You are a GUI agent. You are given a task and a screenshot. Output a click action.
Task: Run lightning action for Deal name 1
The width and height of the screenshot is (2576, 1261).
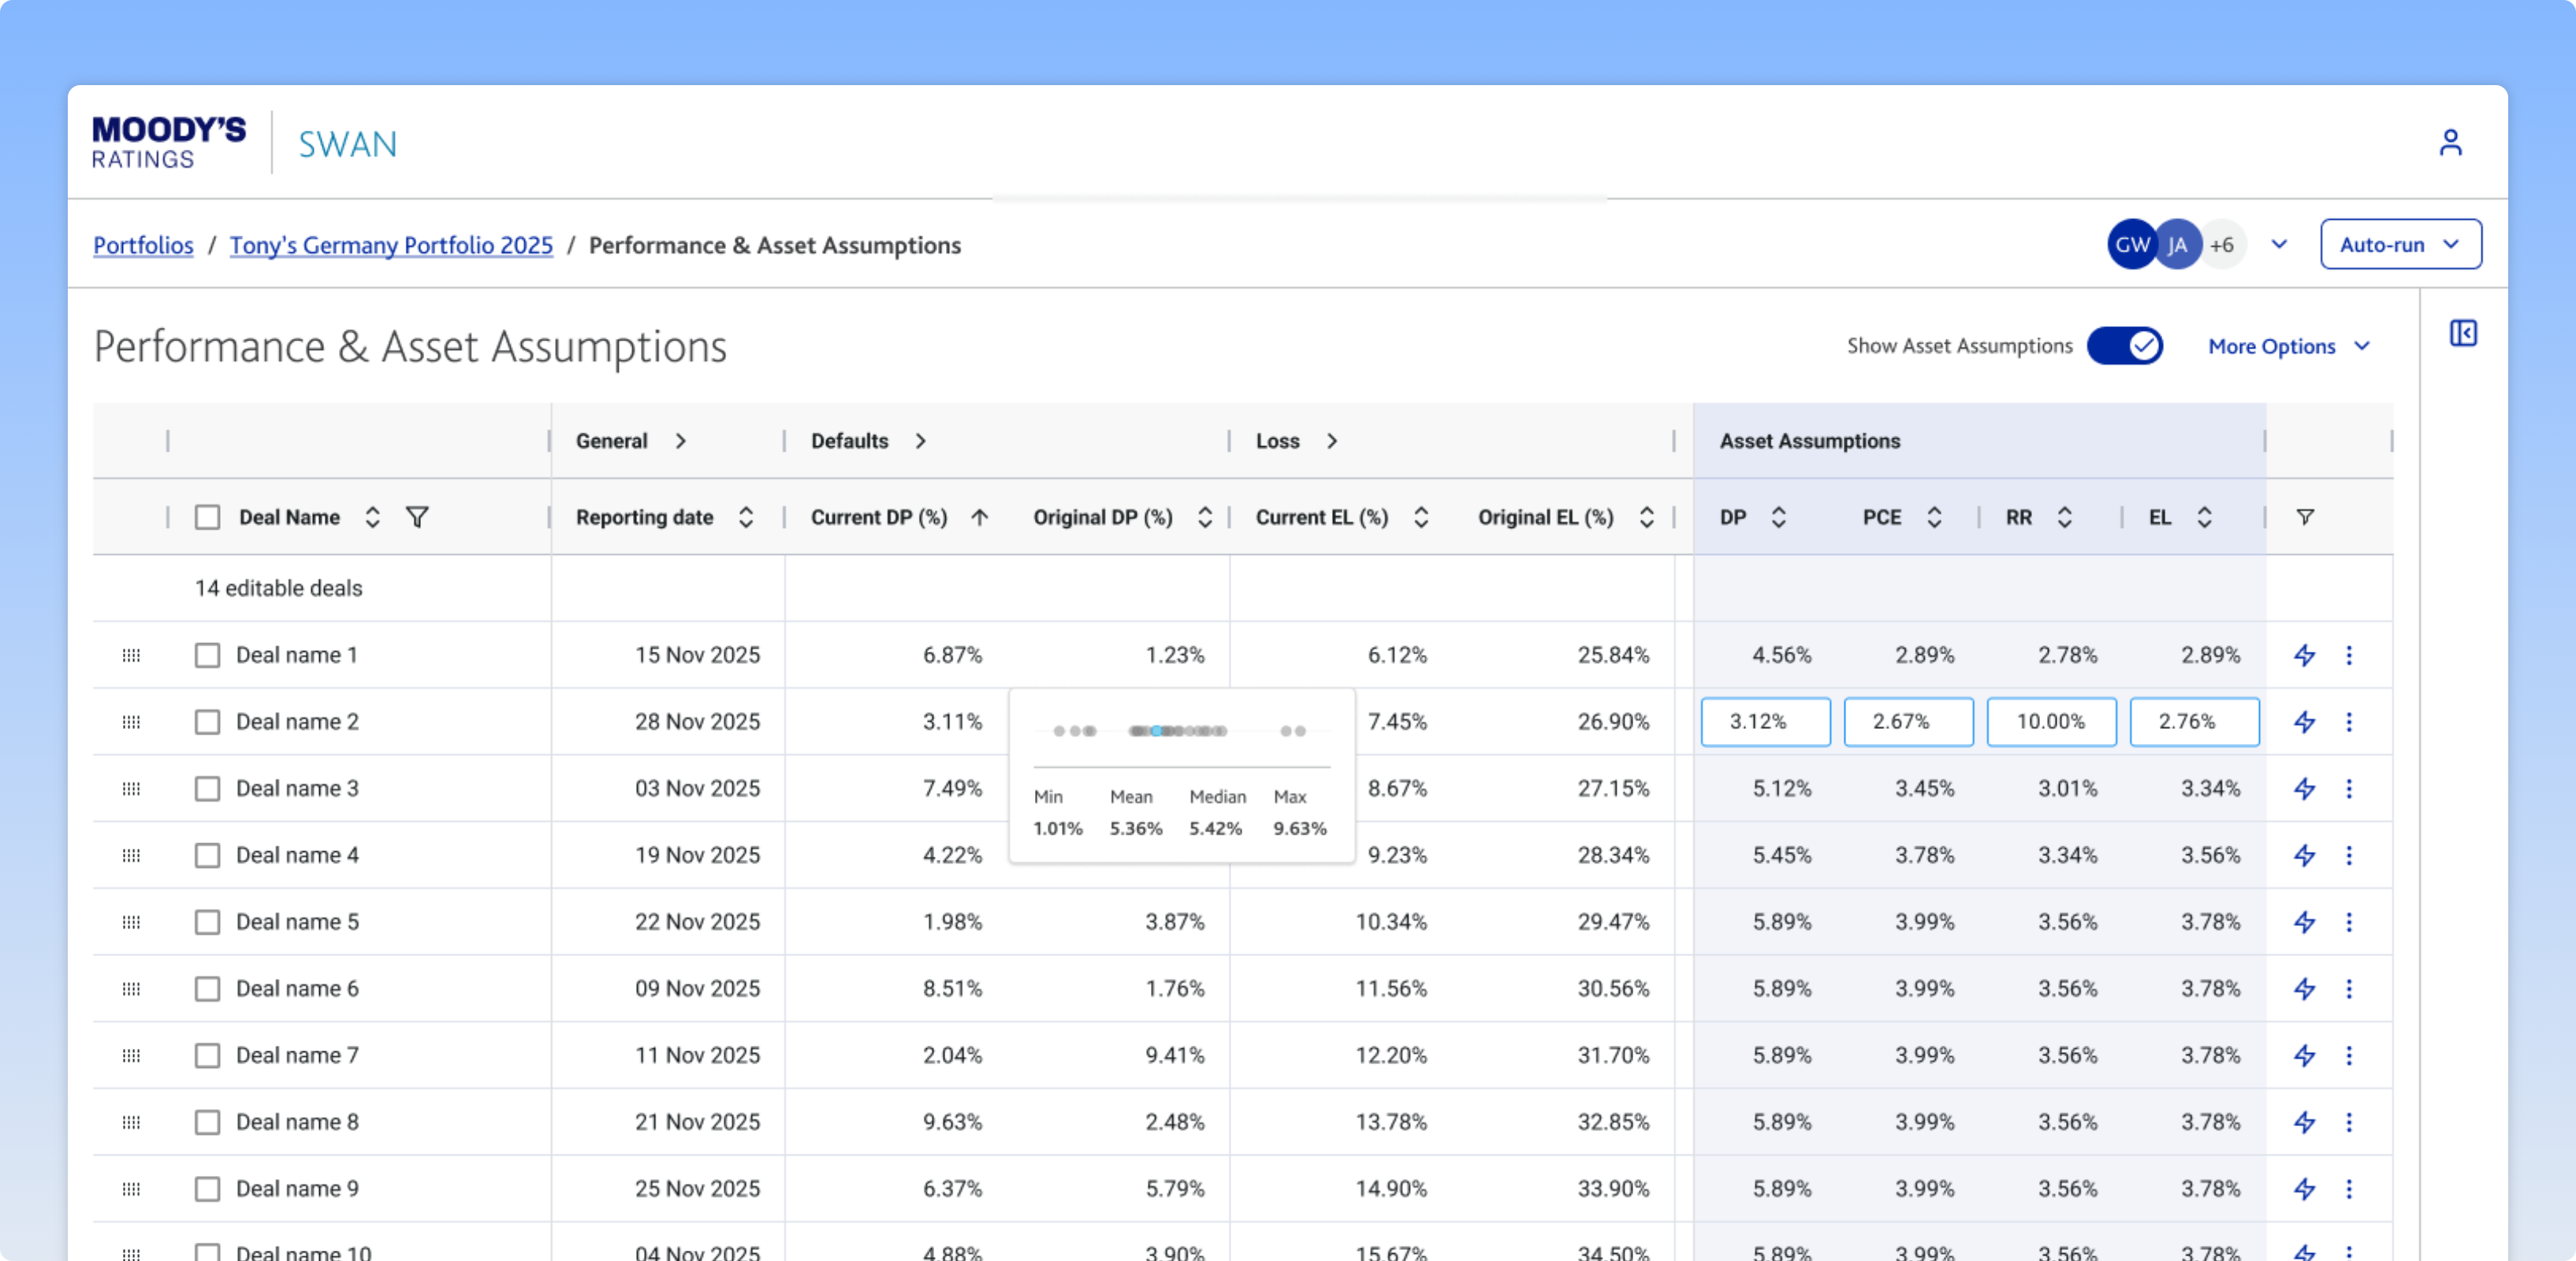[2304, 655]
